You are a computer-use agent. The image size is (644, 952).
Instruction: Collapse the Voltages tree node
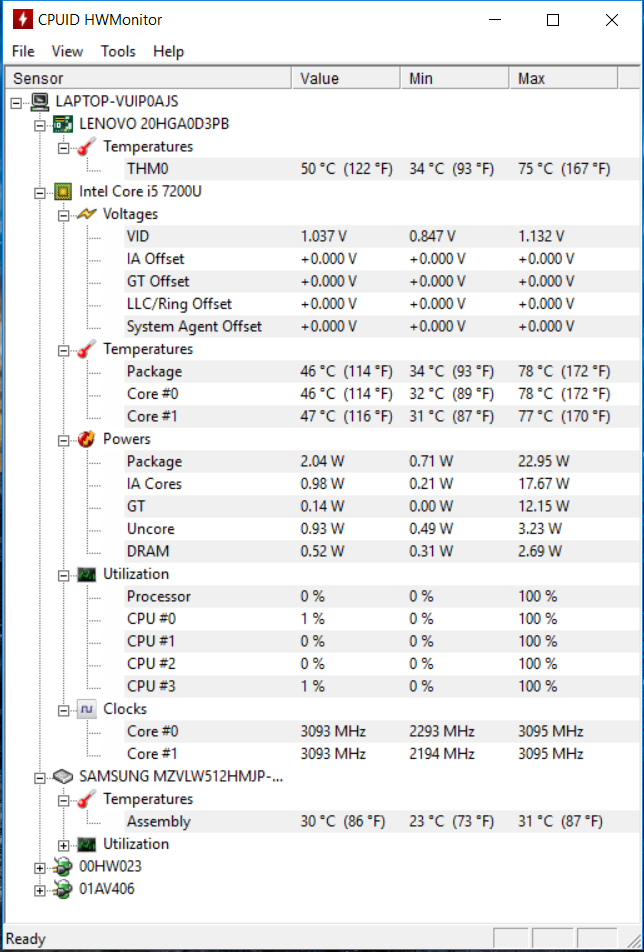64,214
